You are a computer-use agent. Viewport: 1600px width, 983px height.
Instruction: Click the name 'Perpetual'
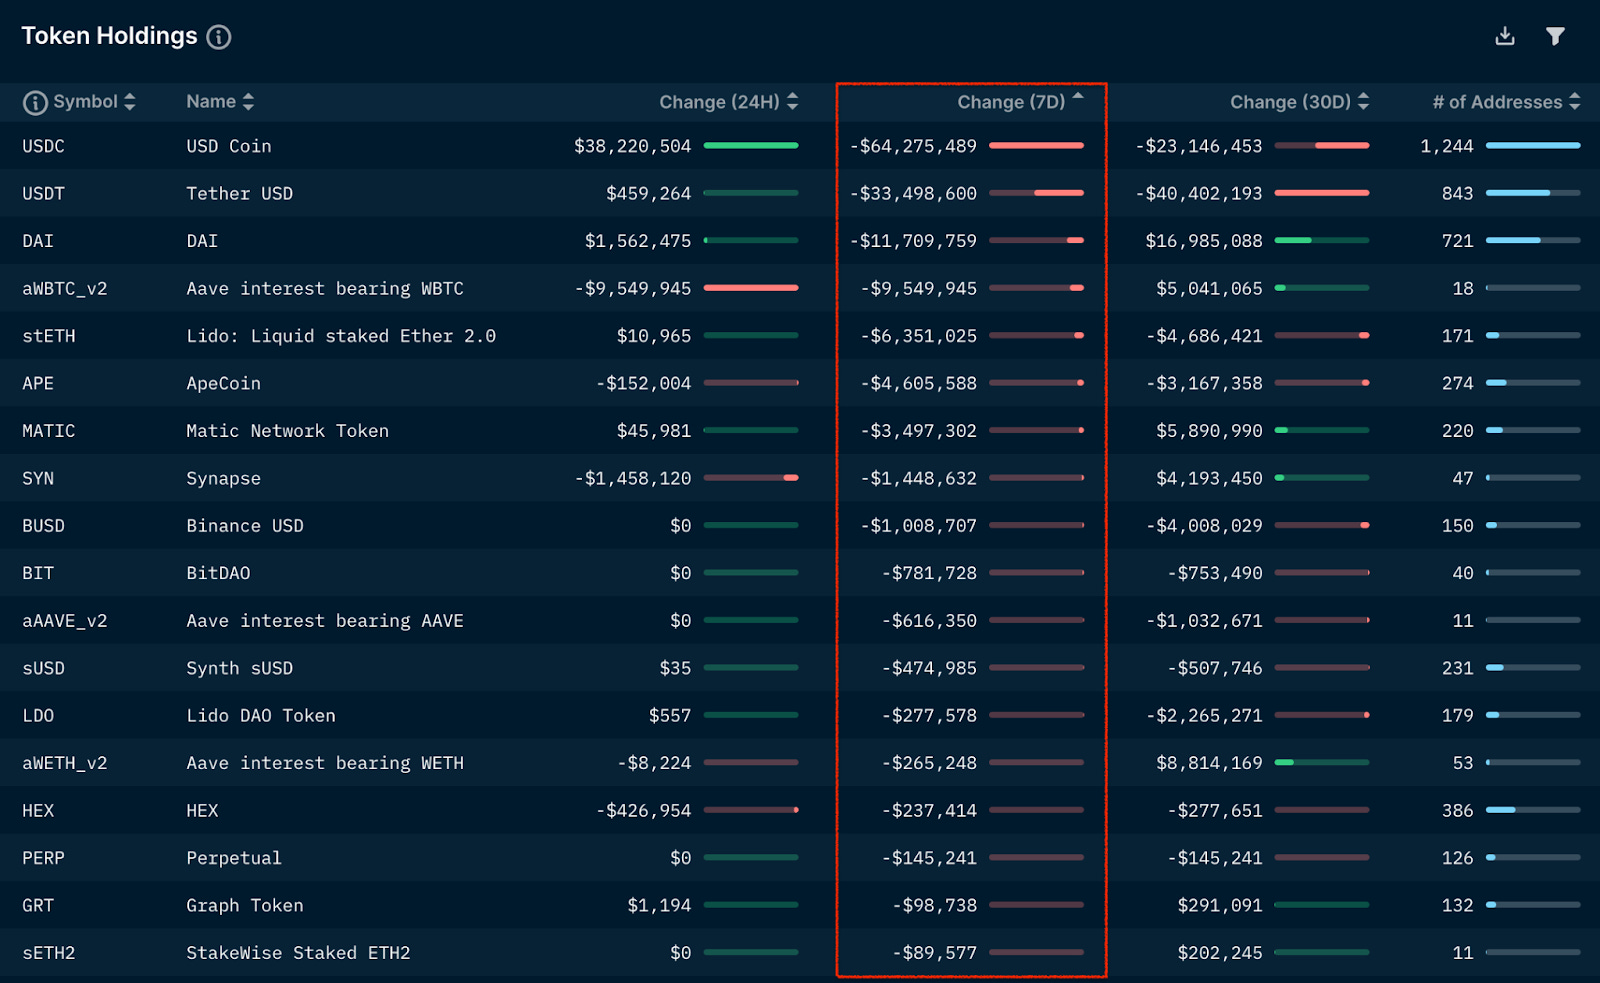[x=234, y=858]
